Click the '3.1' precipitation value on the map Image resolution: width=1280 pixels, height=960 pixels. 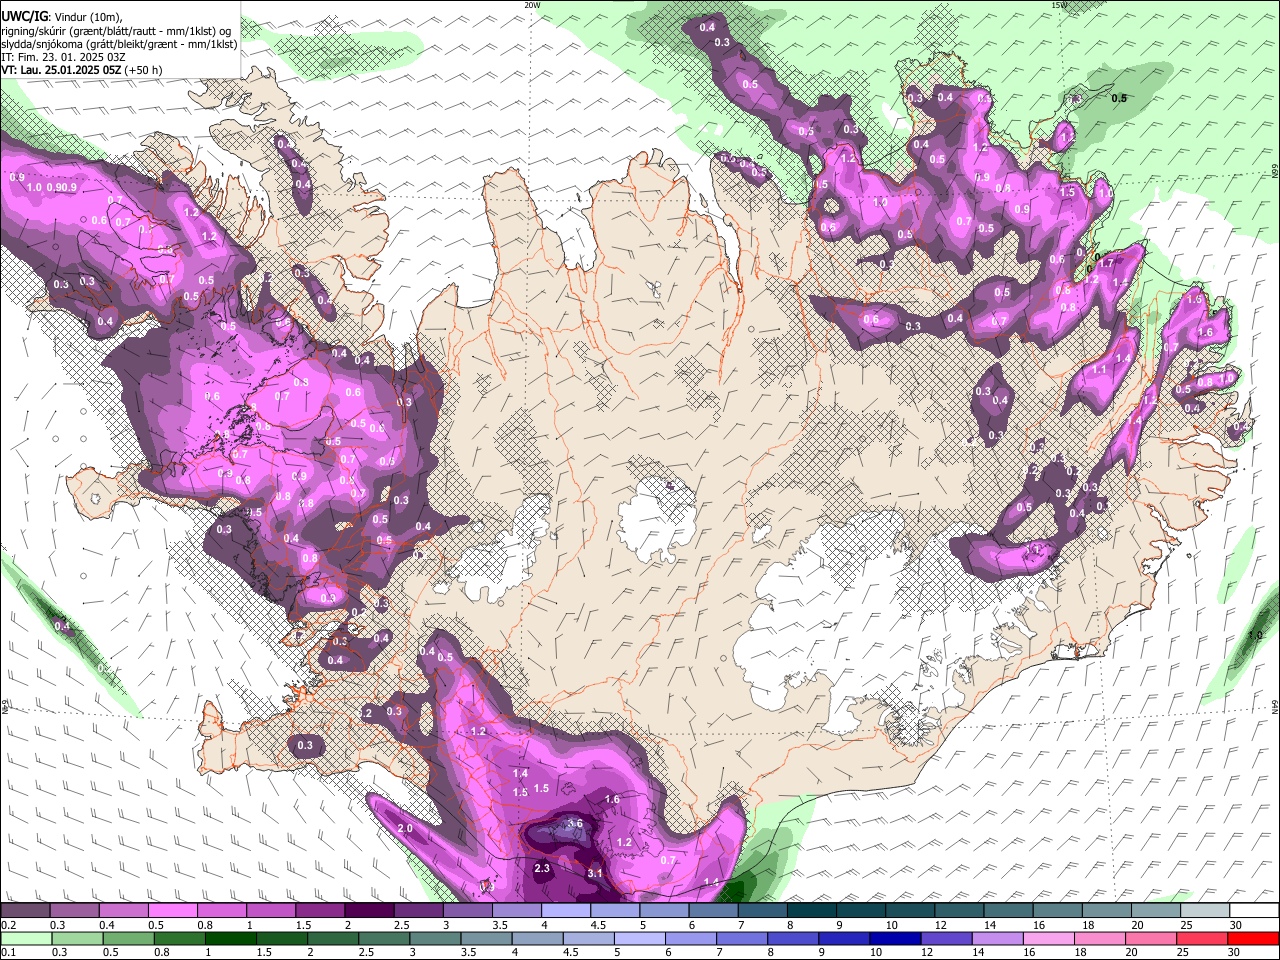(x=594, y=873)
